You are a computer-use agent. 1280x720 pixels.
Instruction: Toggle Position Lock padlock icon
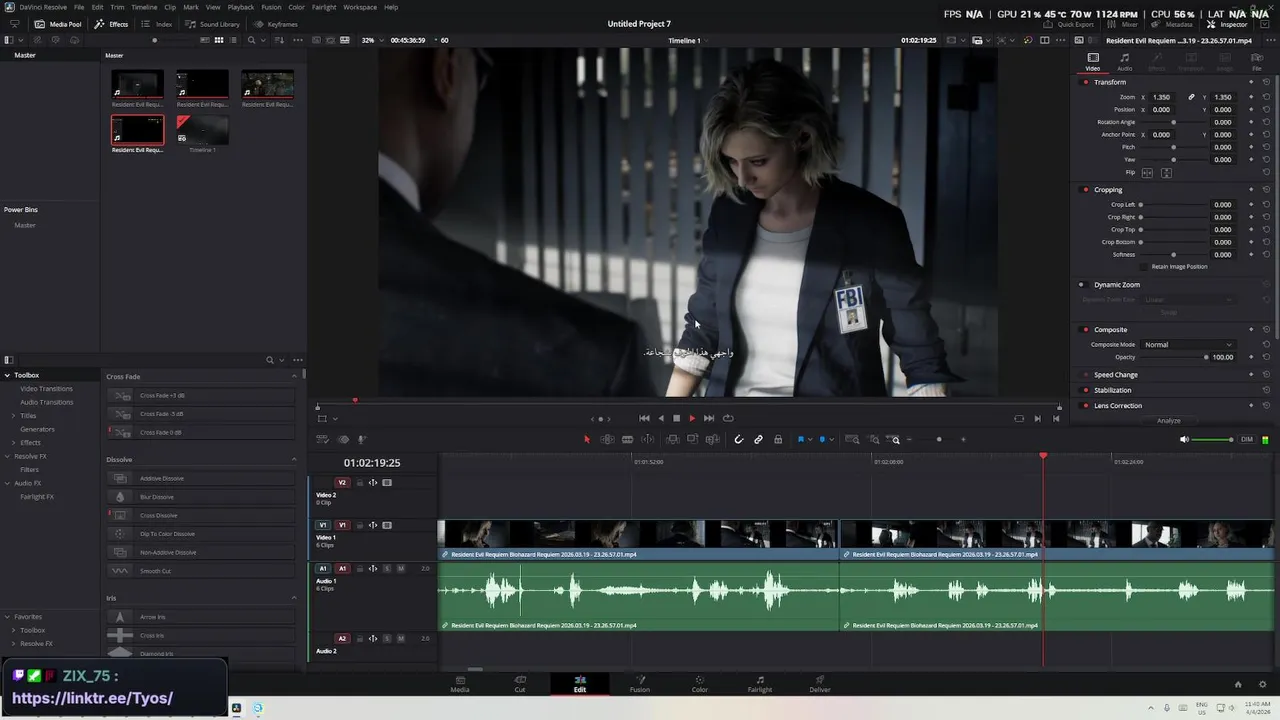coord(778,439)
